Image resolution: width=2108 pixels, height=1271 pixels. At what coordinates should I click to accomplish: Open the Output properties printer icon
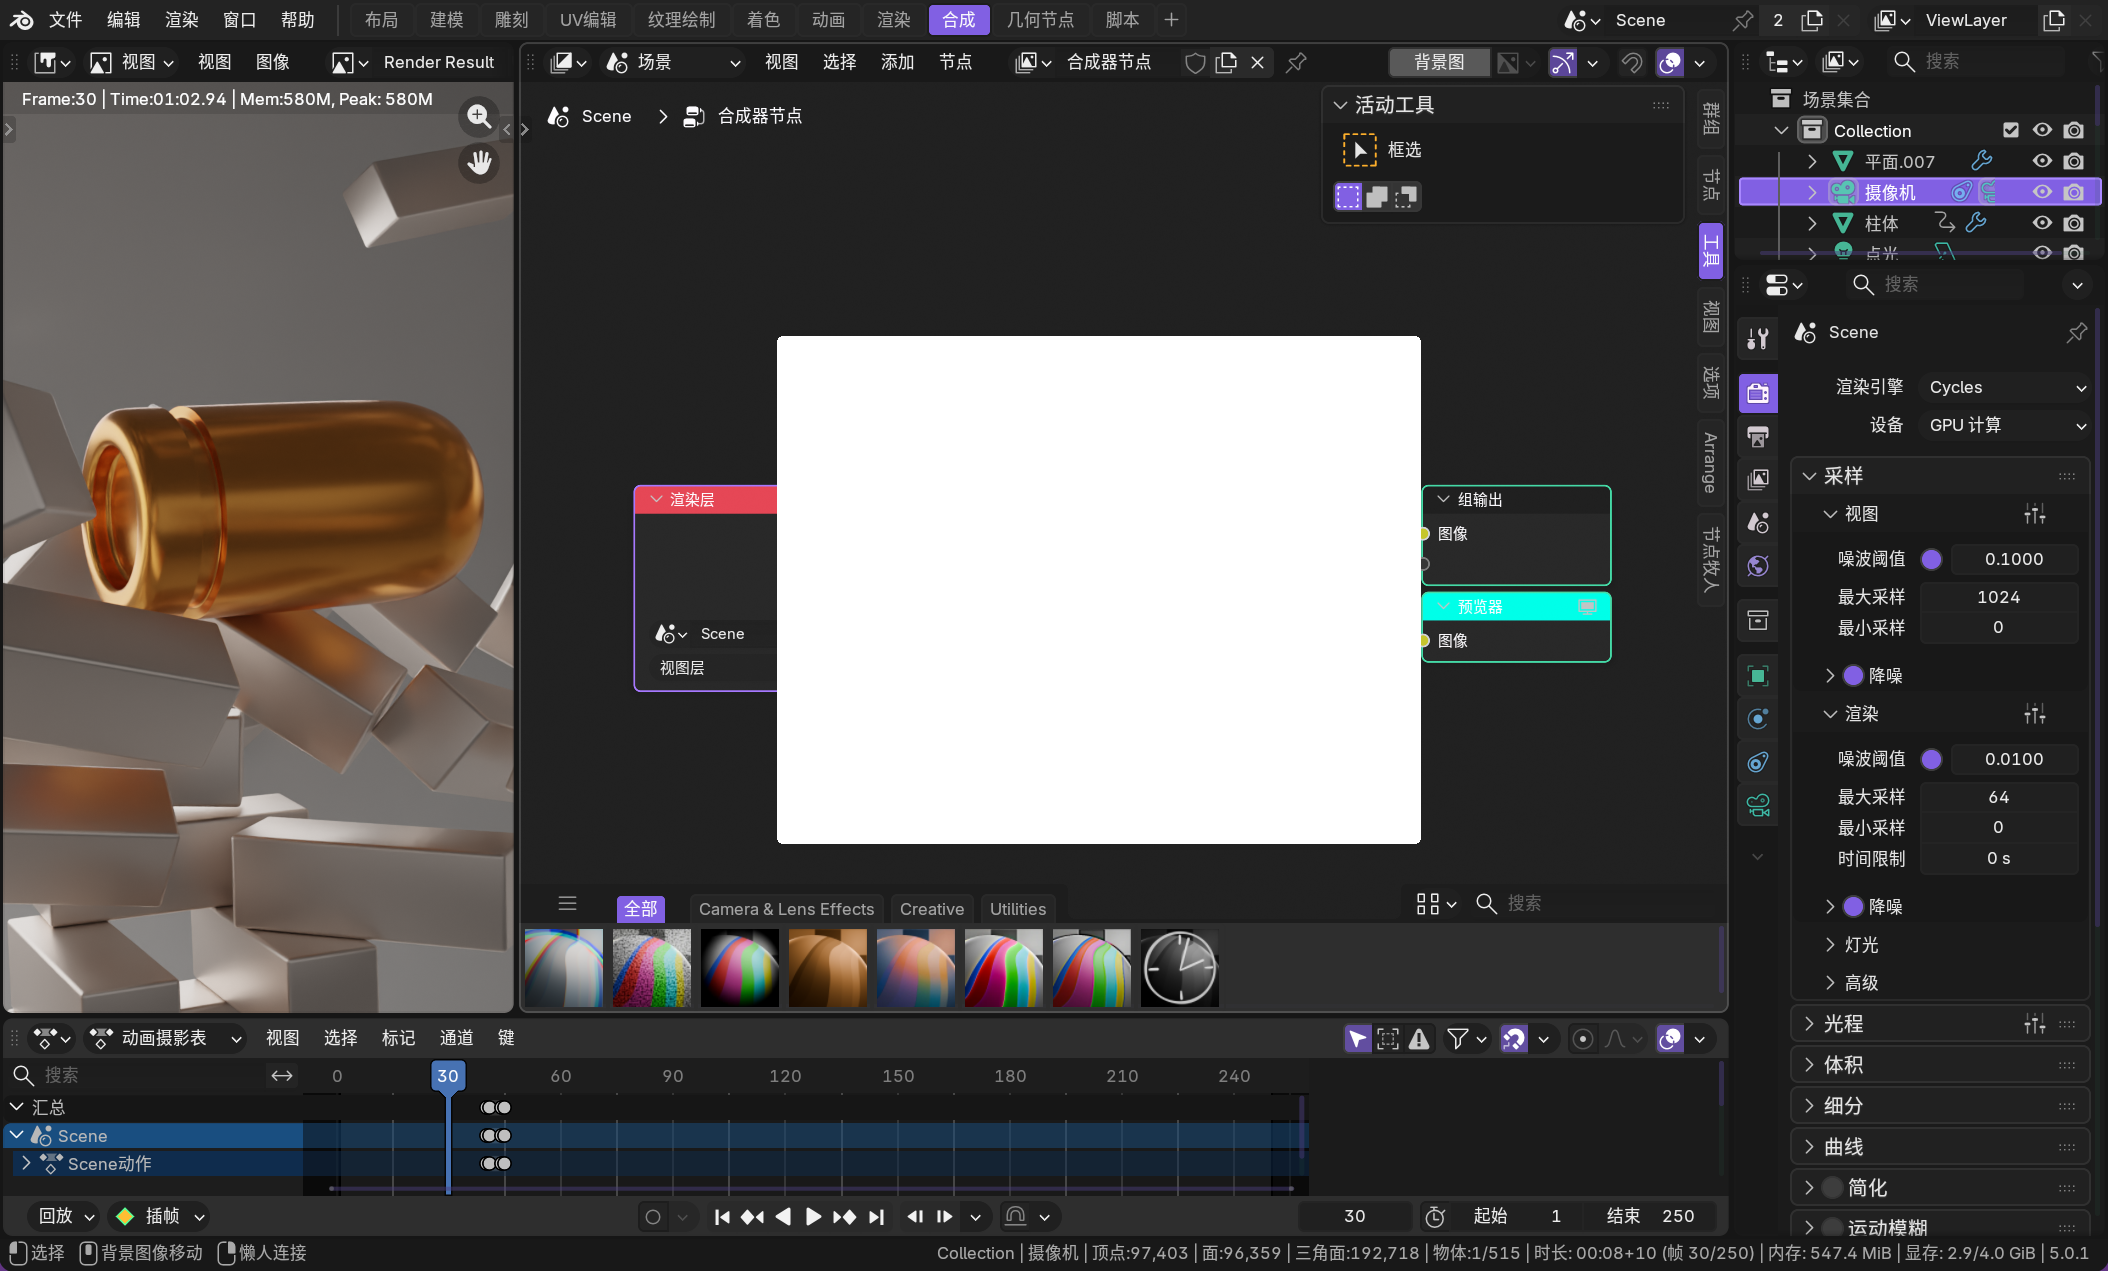pos(1758,436)
